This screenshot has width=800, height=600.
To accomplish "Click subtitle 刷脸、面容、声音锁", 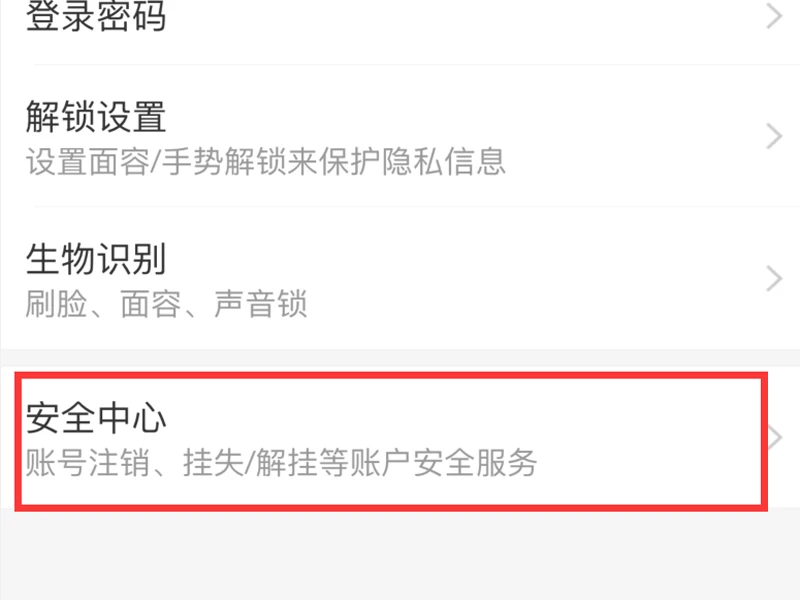I will tap(166, 304).
